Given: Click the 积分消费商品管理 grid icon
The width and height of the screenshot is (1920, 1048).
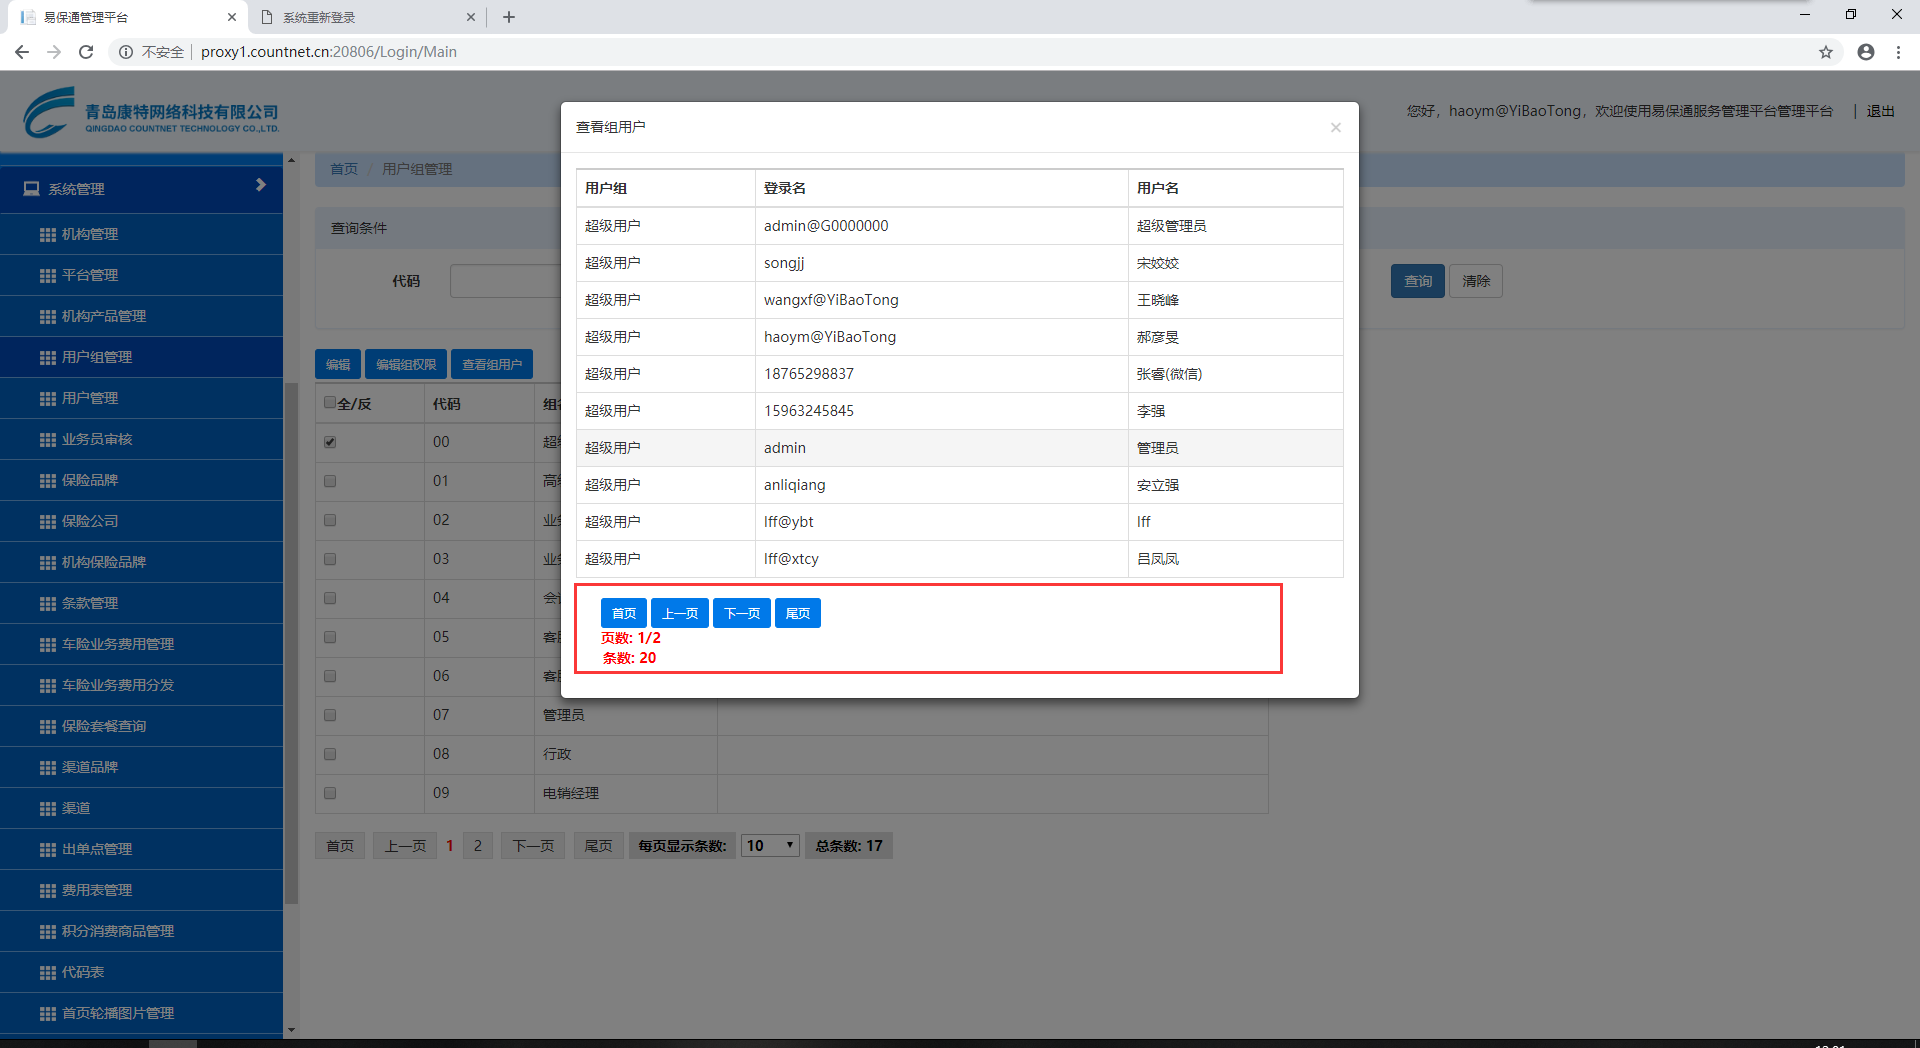Looking at the screenshot, I should (47, 932).
